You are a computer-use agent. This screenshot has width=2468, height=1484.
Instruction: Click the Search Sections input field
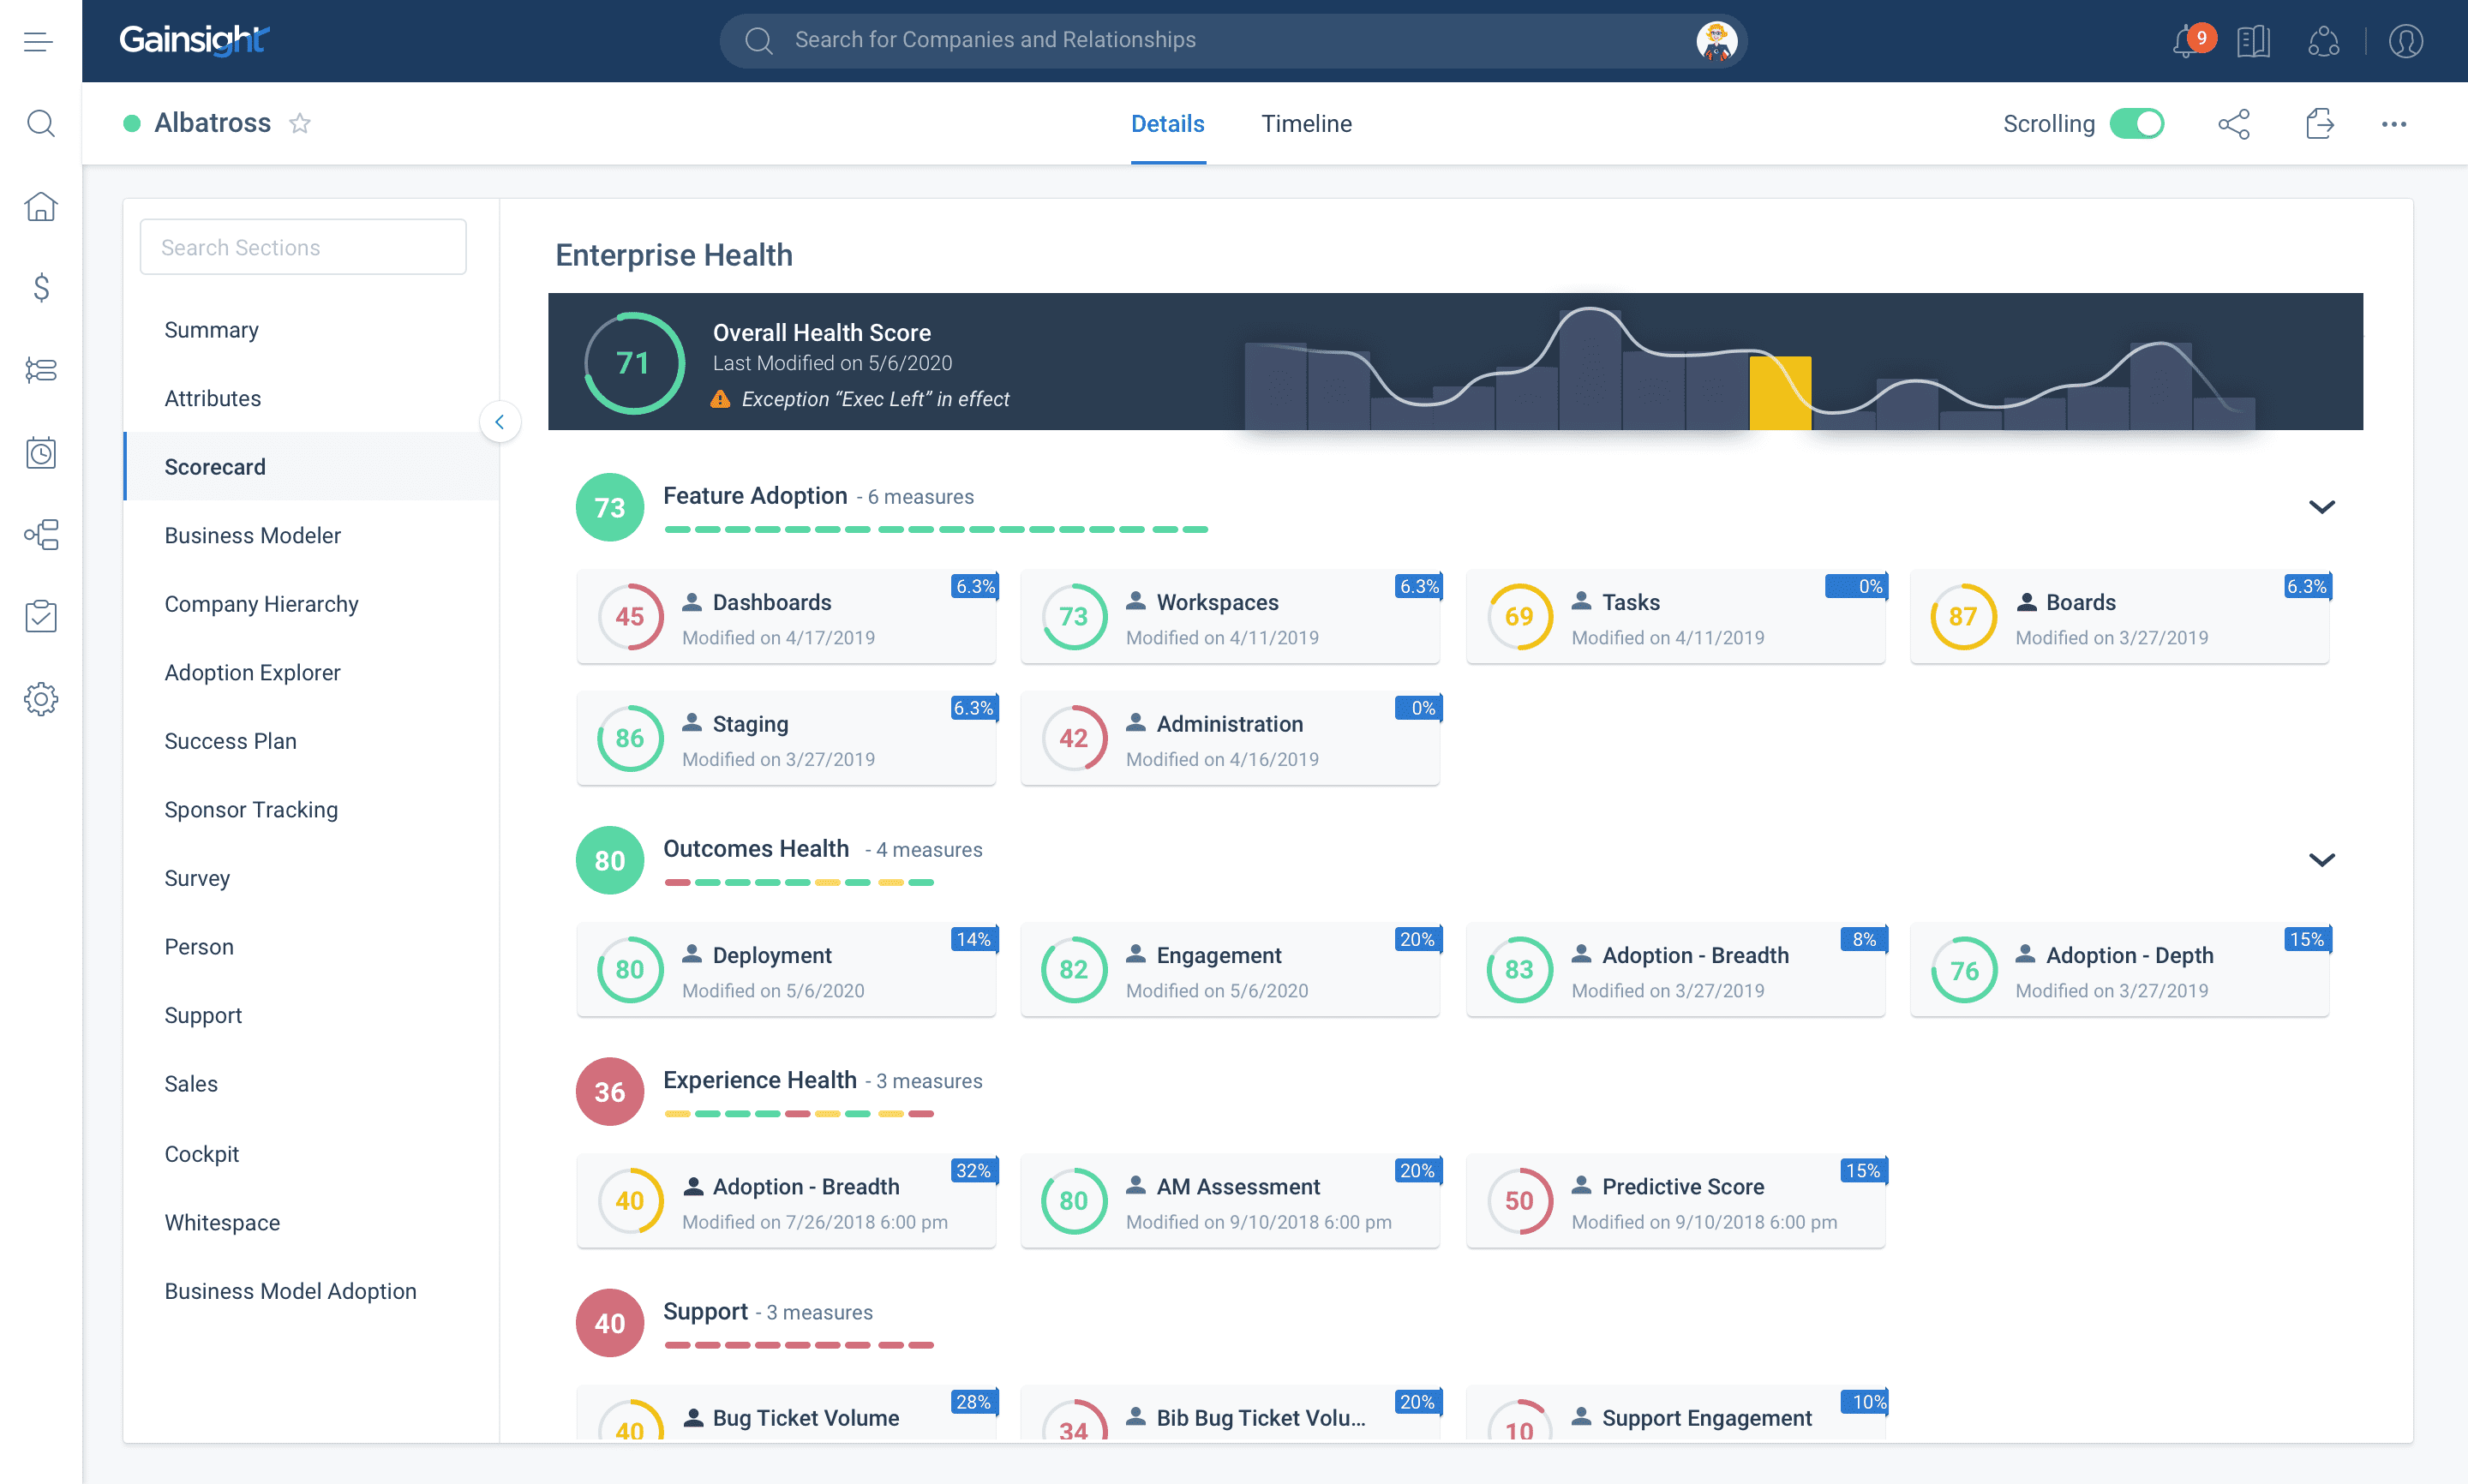[x=303, y=247]
